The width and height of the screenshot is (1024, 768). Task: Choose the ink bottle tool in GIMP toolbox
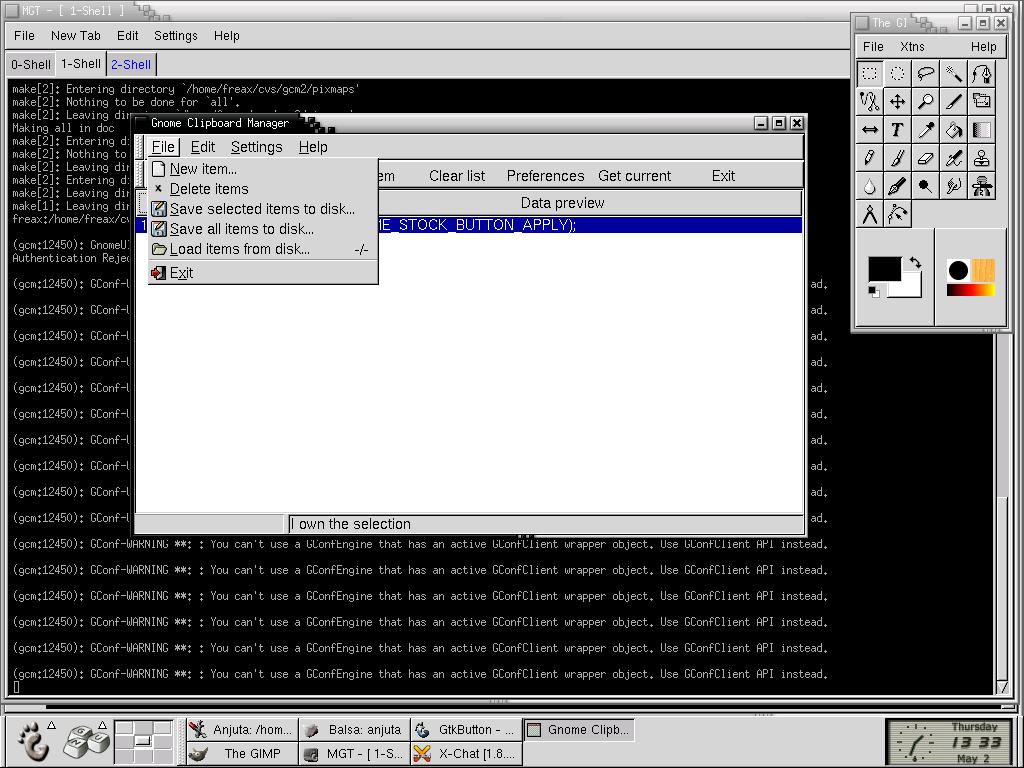point(982,185)
